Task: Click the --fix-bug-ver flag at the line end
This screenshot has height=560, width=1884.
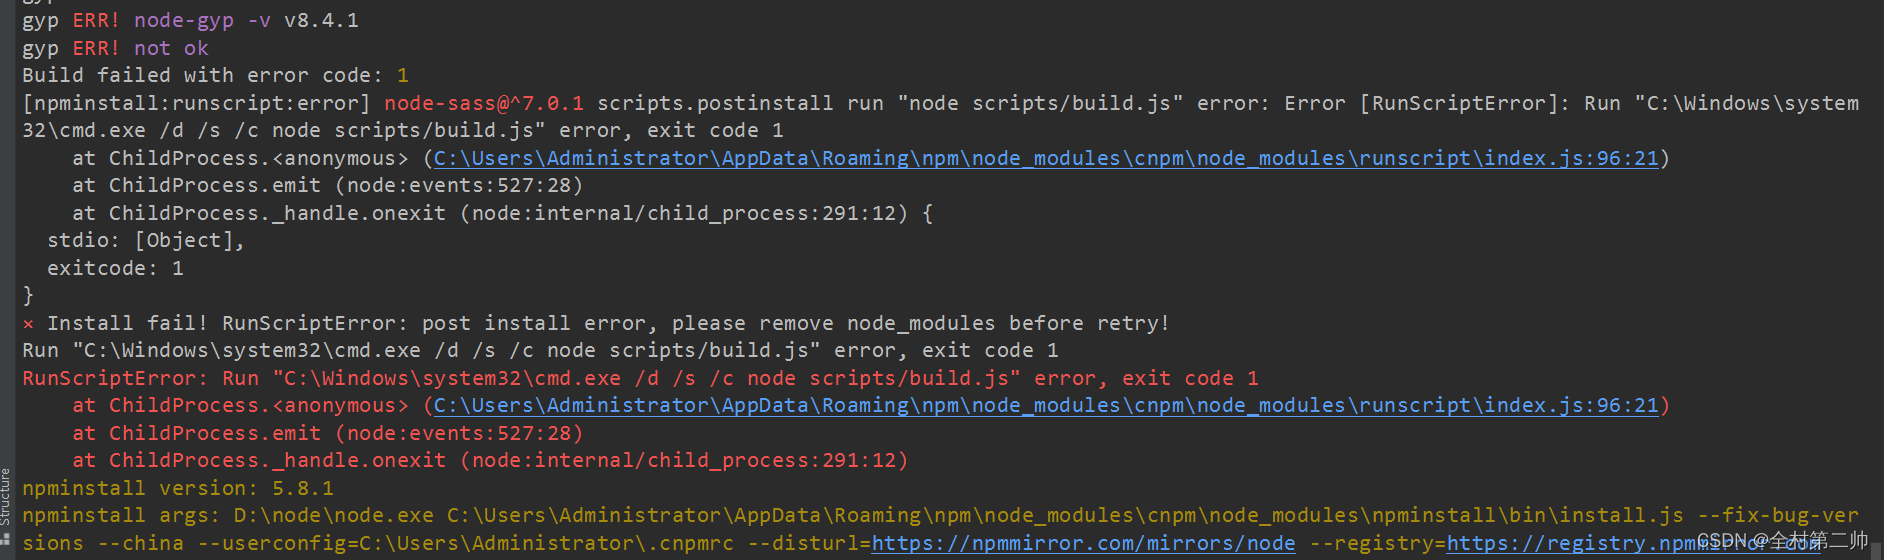Action: 1778,515
